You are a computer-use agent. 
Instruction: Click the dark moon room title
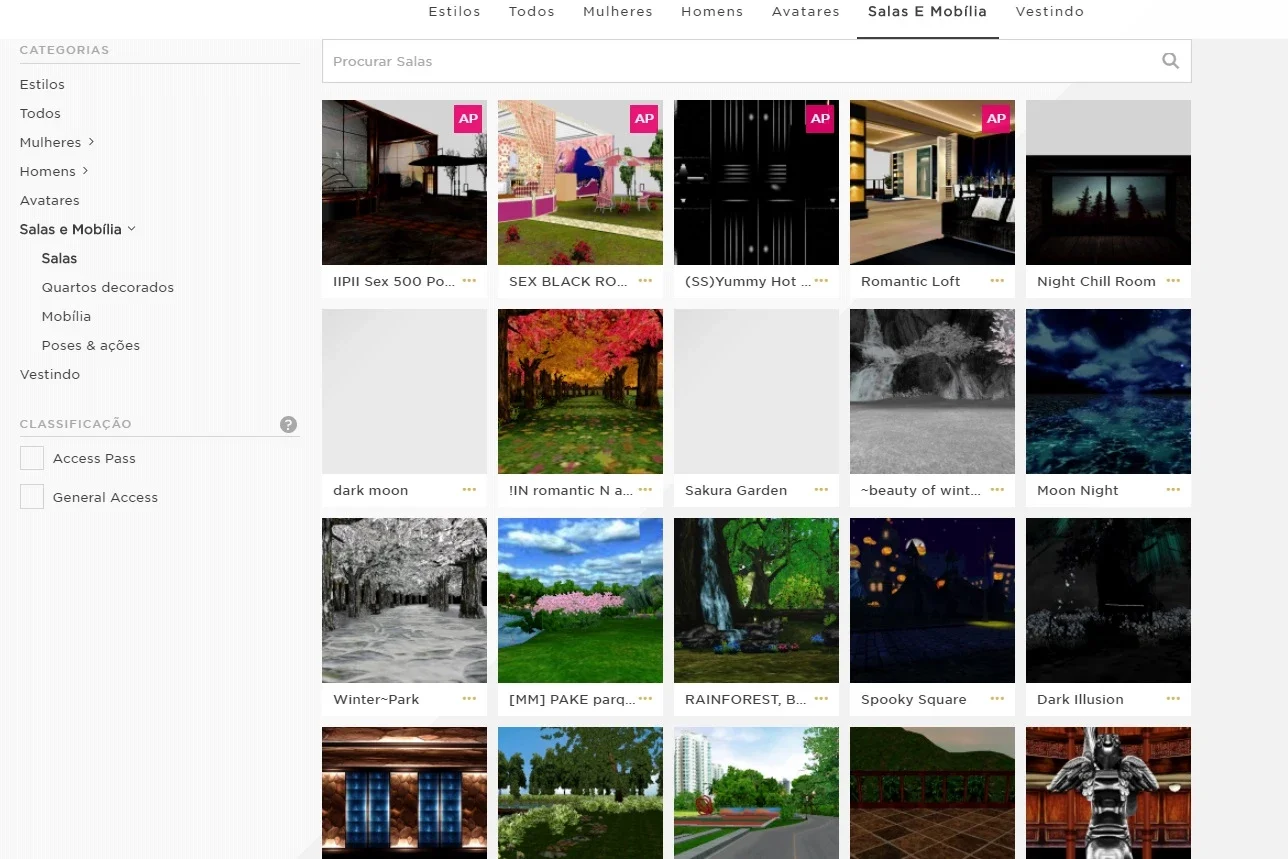[x=370, y=490]
